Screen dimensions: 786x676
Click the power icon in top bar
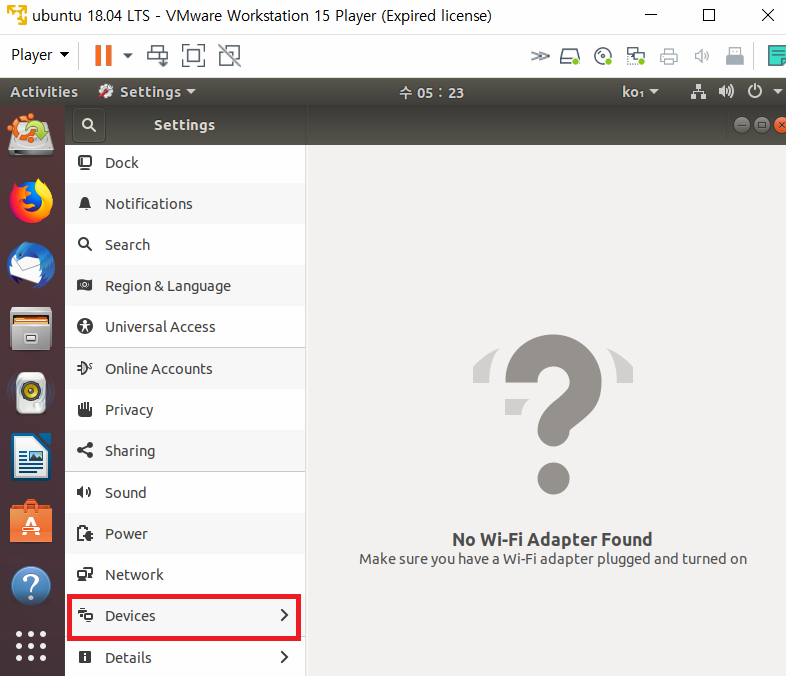click(x=755, y=91)
